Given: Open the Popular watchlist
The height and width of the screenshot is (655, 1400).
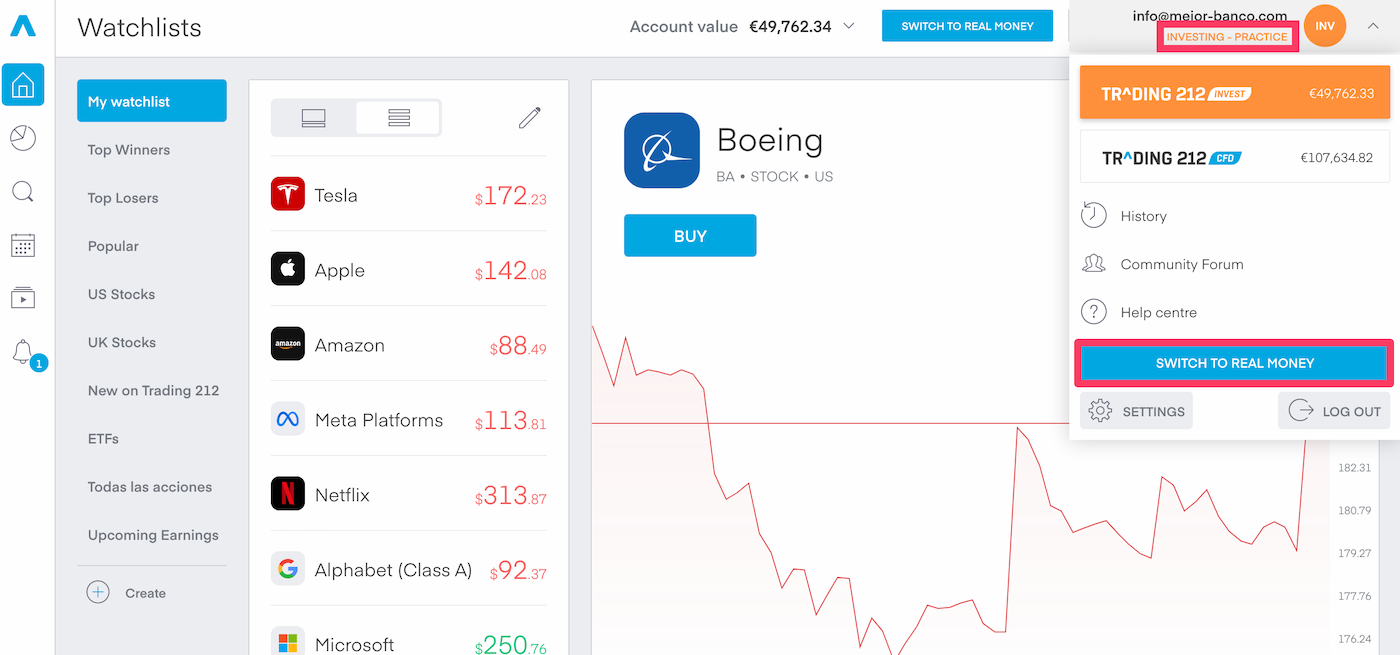Looking at the screenshot, I should [x=113, y=245].
